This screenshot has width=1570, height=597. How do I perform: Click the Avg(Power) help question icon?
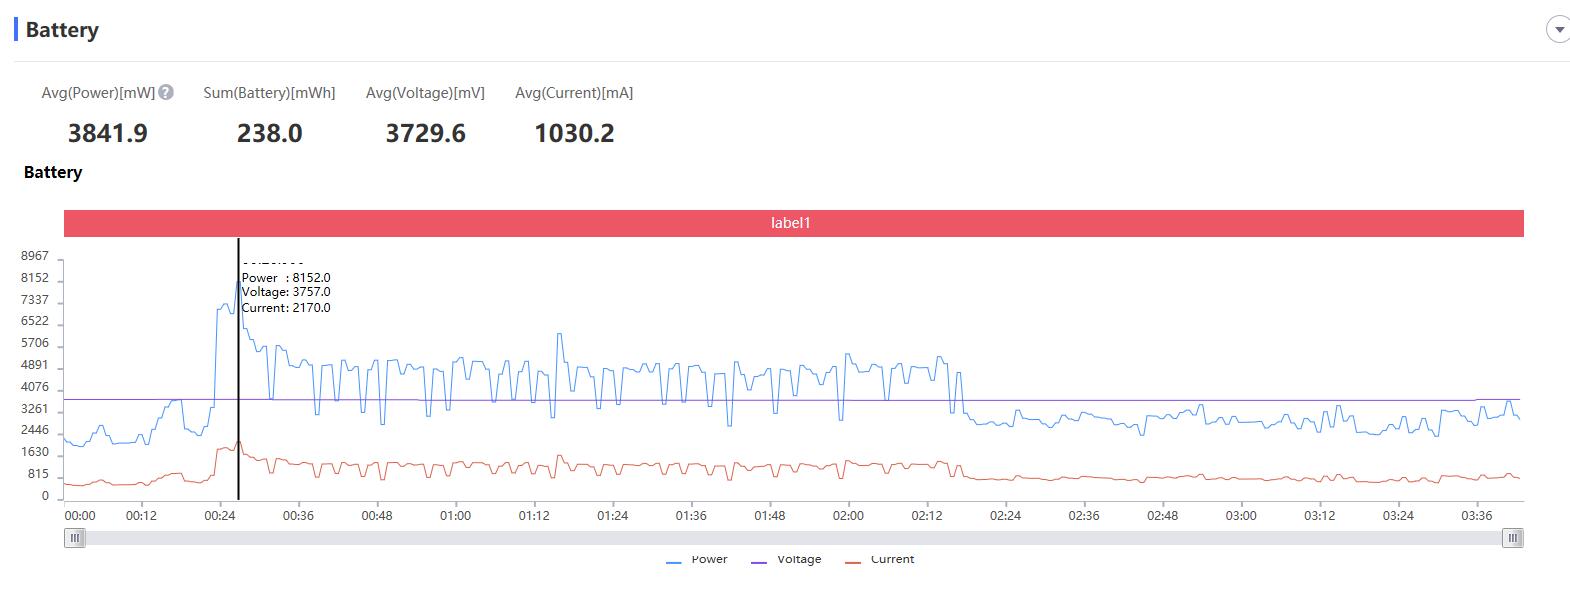(166, 92)
